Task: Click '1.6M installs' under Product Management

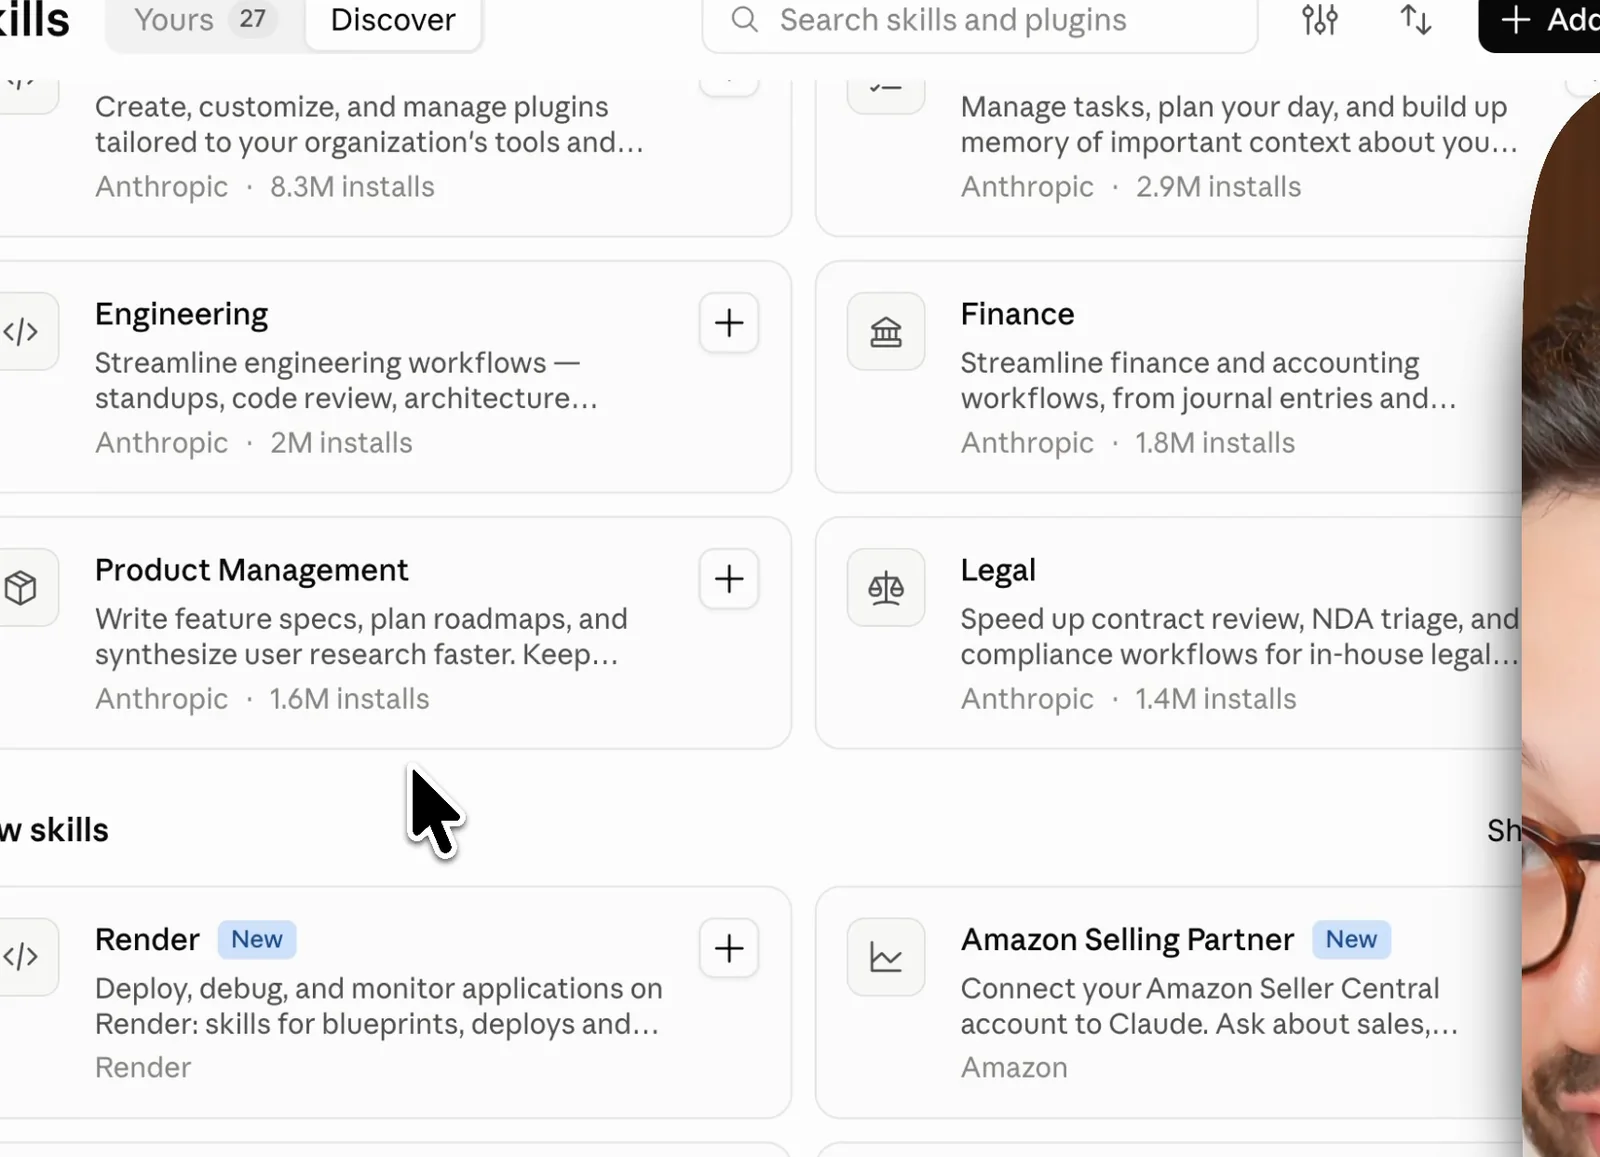Action: 349,699
